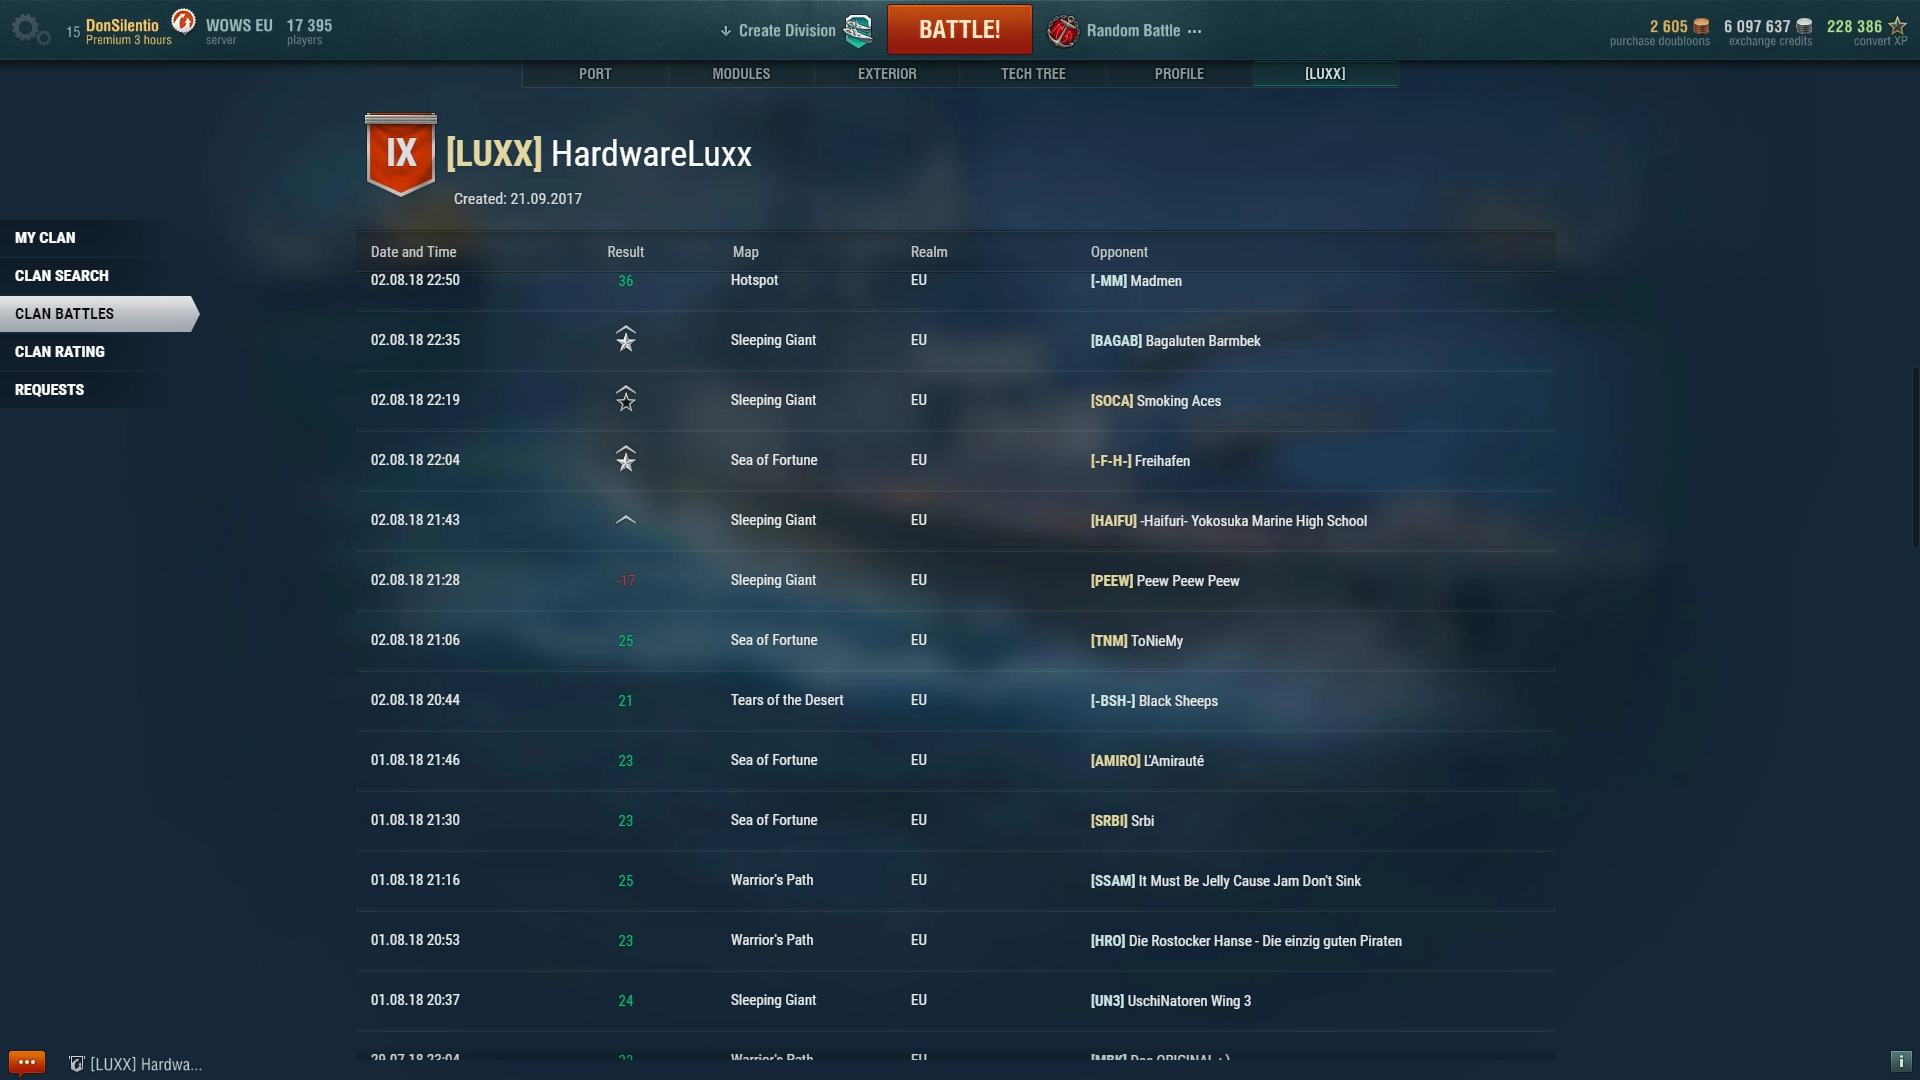Click the info icon in corner
This screenshot has width=1920, height=1080.
coord(1900,1062)
